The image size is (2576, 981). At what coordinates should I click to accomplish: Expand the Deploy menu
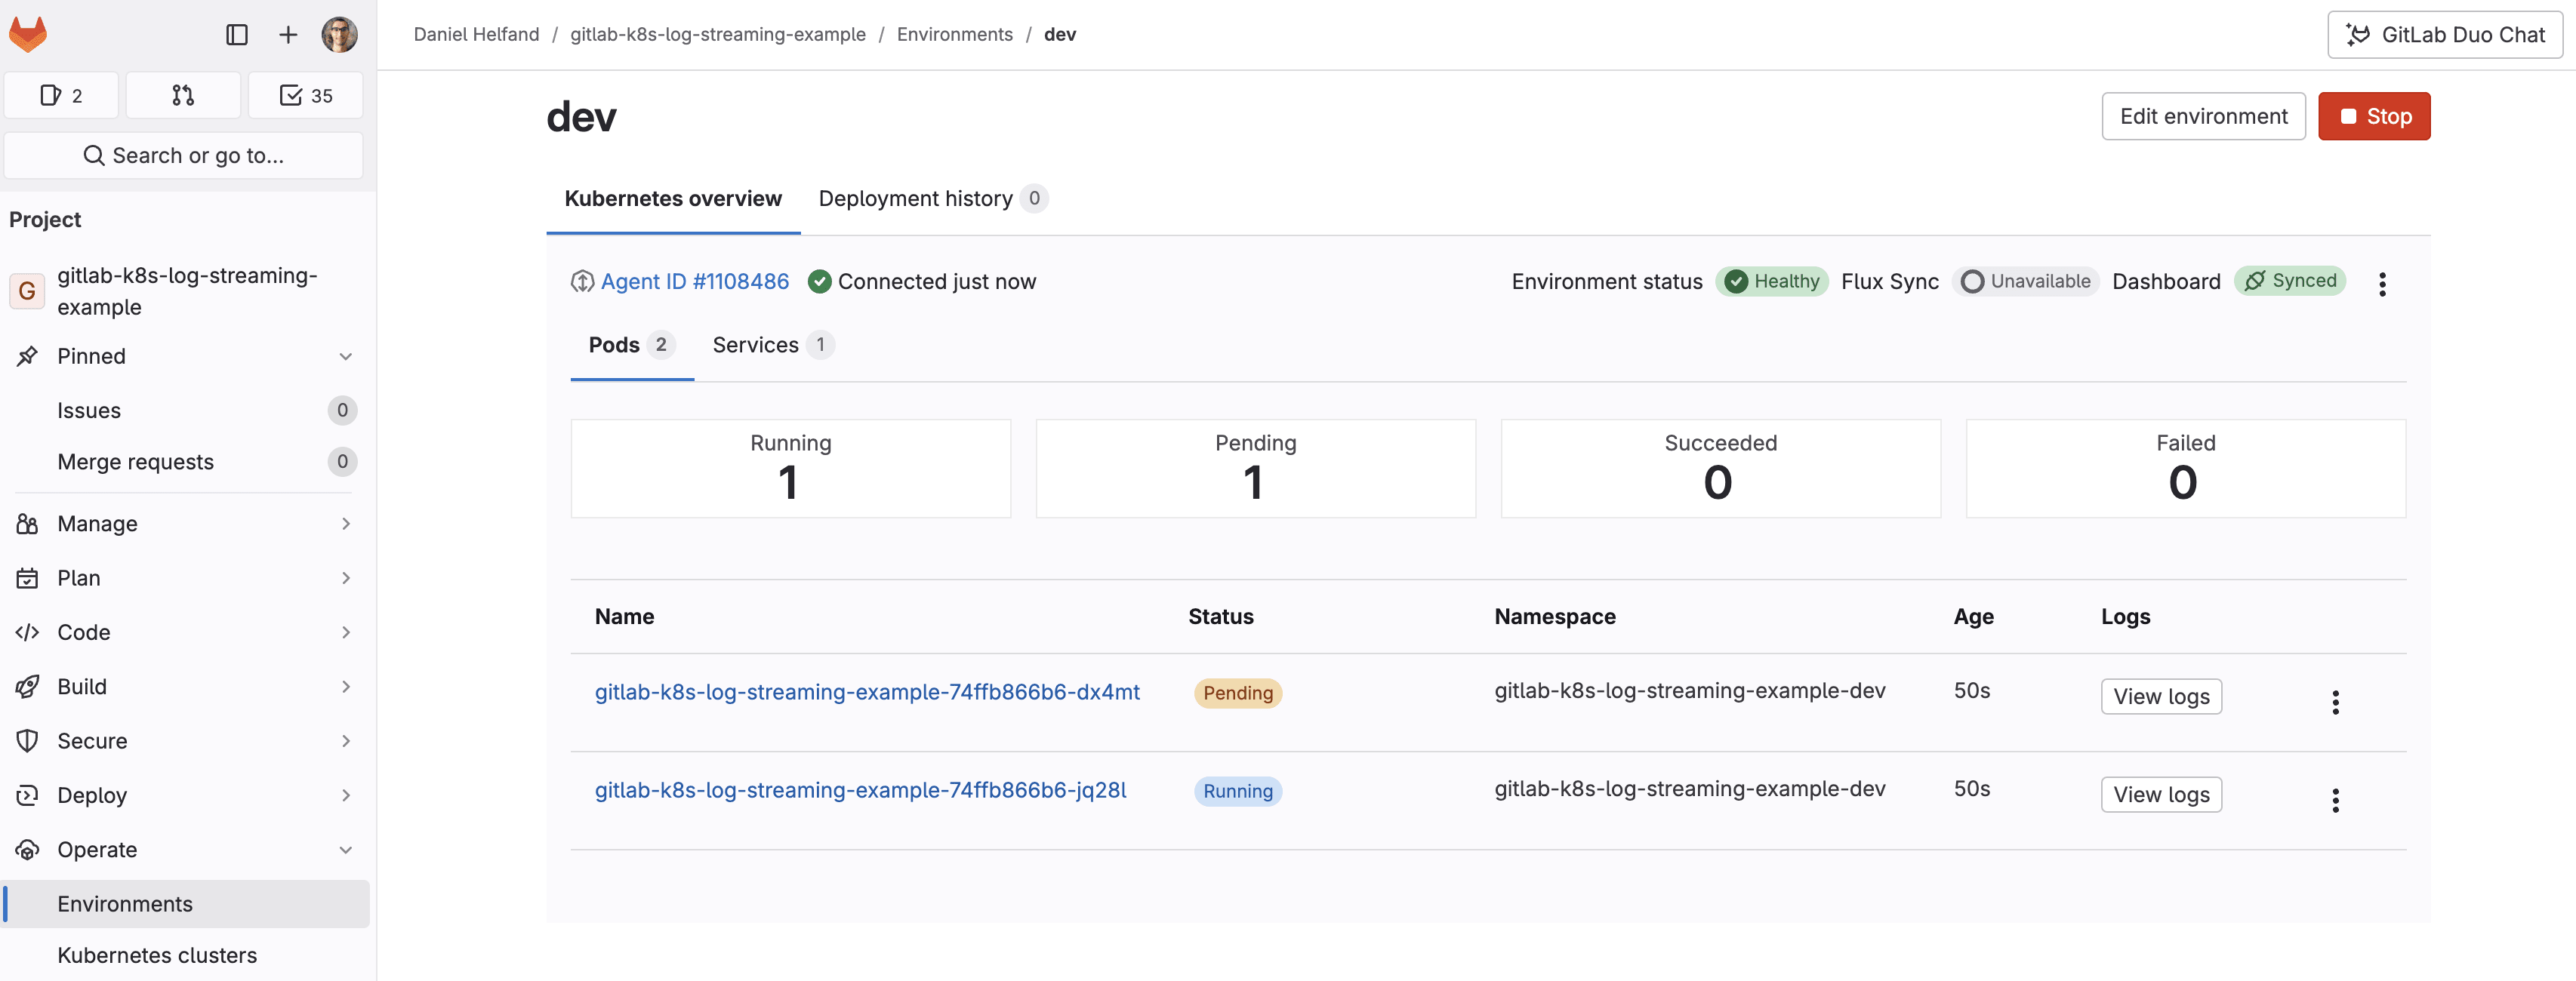point(184,796)
